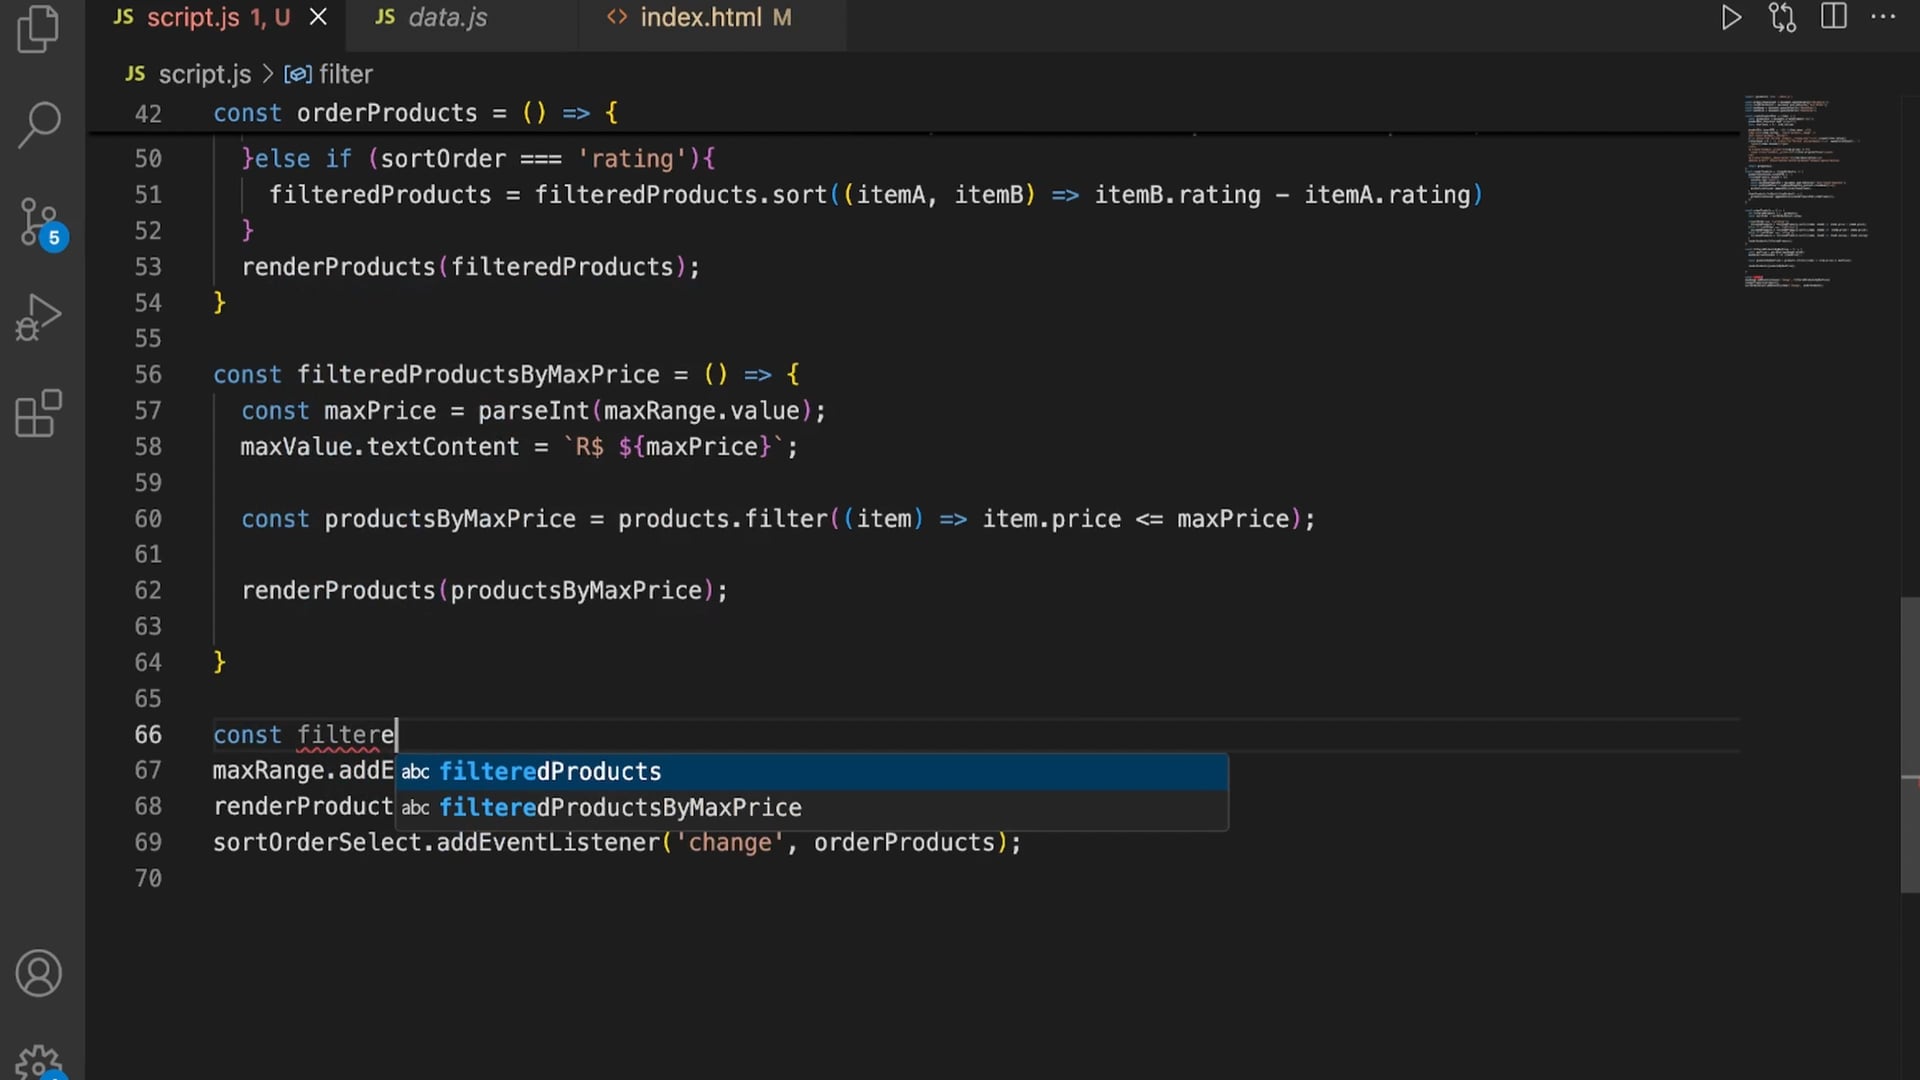The height and width of the screenshot is (1080, 1920).
Task: Switch to the index.html tab
Action: [699, 17]
